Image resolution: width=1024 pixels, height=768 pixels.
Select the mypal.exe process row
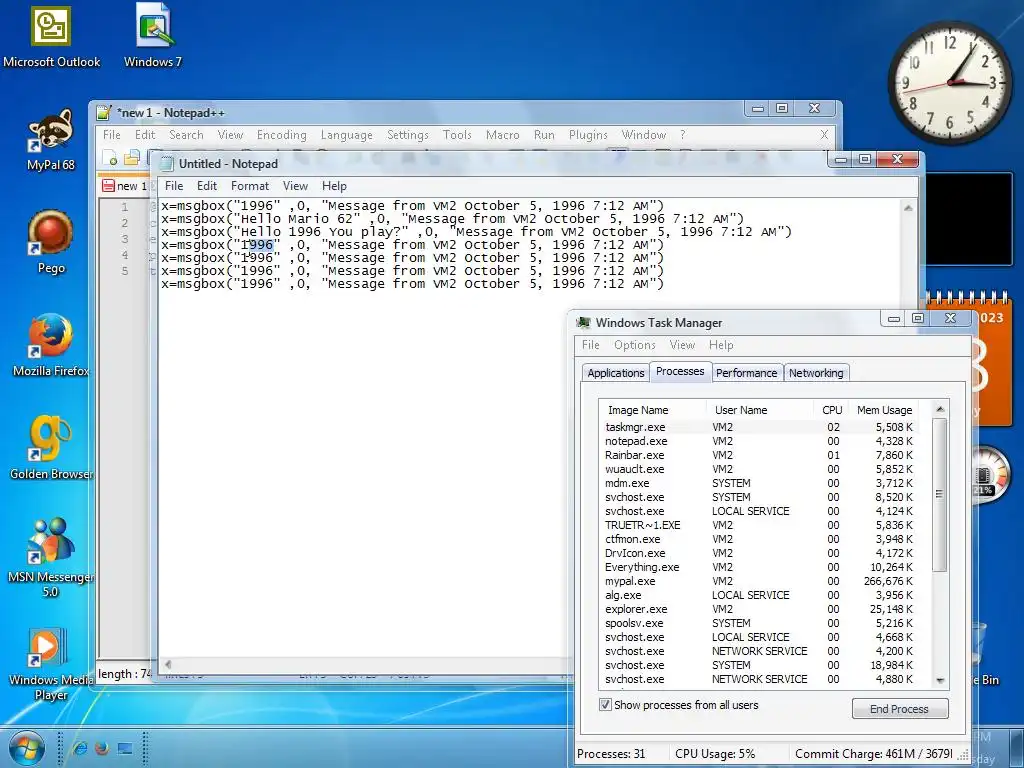pyautogui.click(x=760, y=581)
